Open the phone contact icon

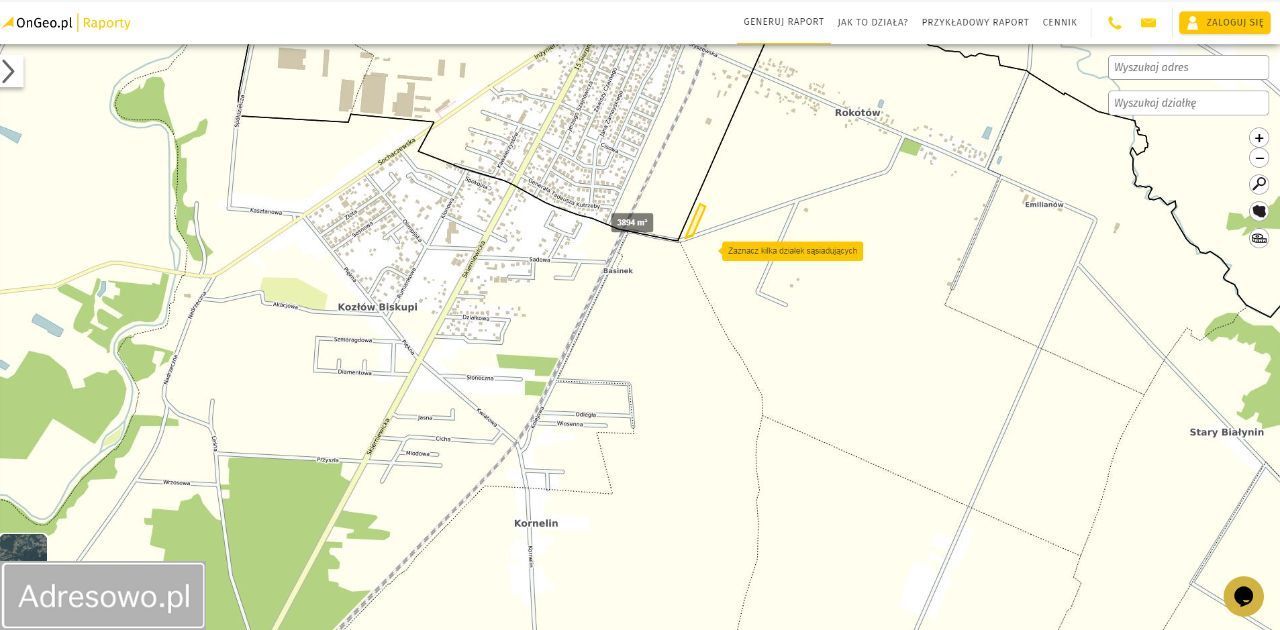[1115, 23]
